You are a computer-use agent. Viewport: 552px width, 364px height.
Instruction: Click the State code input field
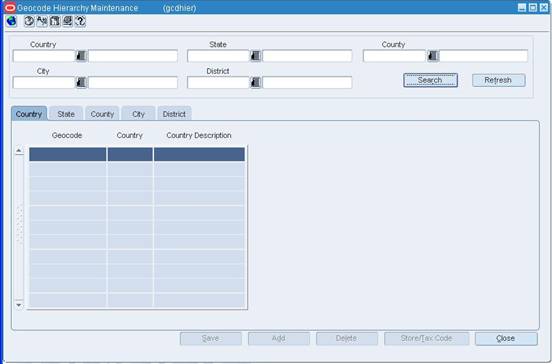[x=219, y=56]
